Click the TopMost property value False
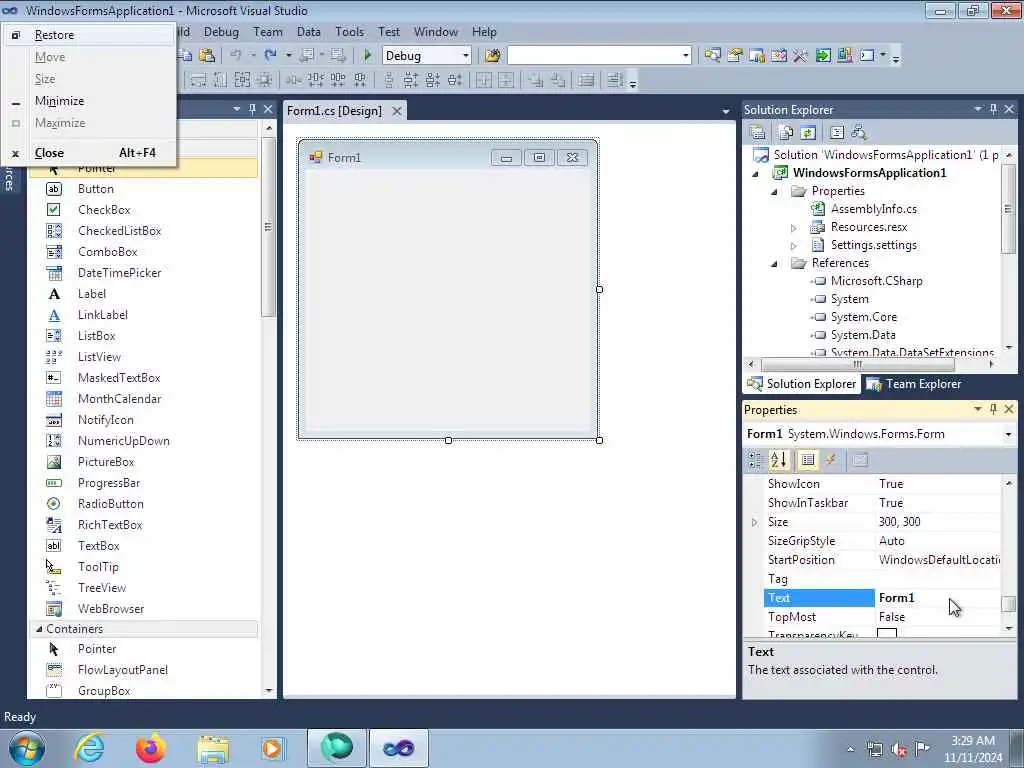The width and height of the screenshot is (1024, 768). (938, 616)
